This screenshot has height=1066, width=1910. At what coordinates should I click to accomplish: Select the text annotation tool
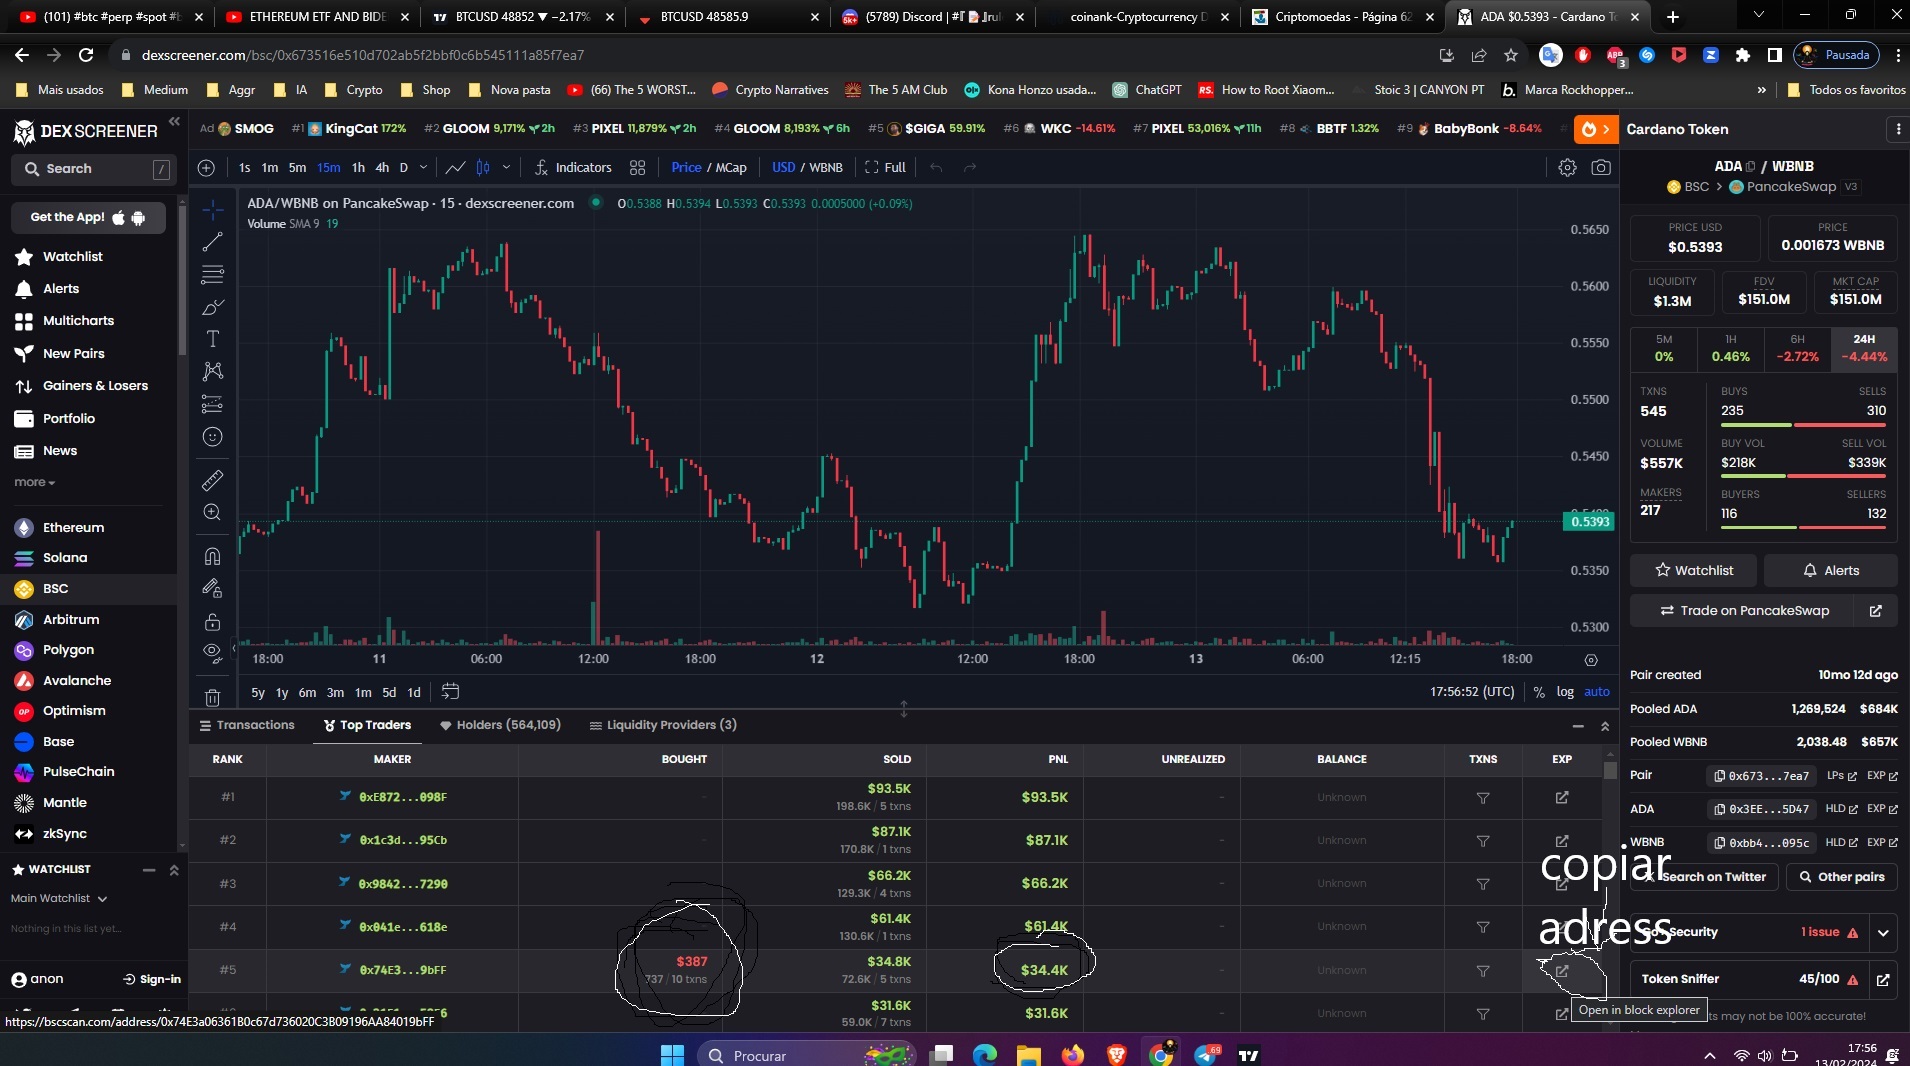coord(213,339)
